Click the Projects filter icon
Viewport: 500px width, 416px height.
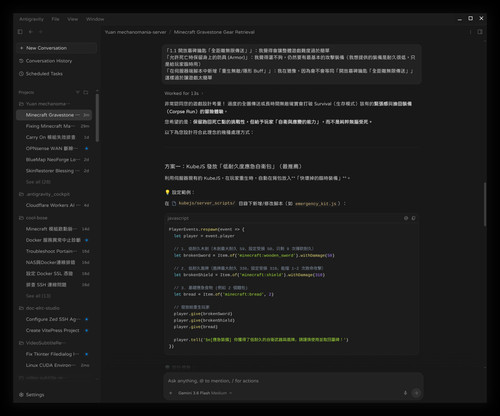(x=78, y=92)
